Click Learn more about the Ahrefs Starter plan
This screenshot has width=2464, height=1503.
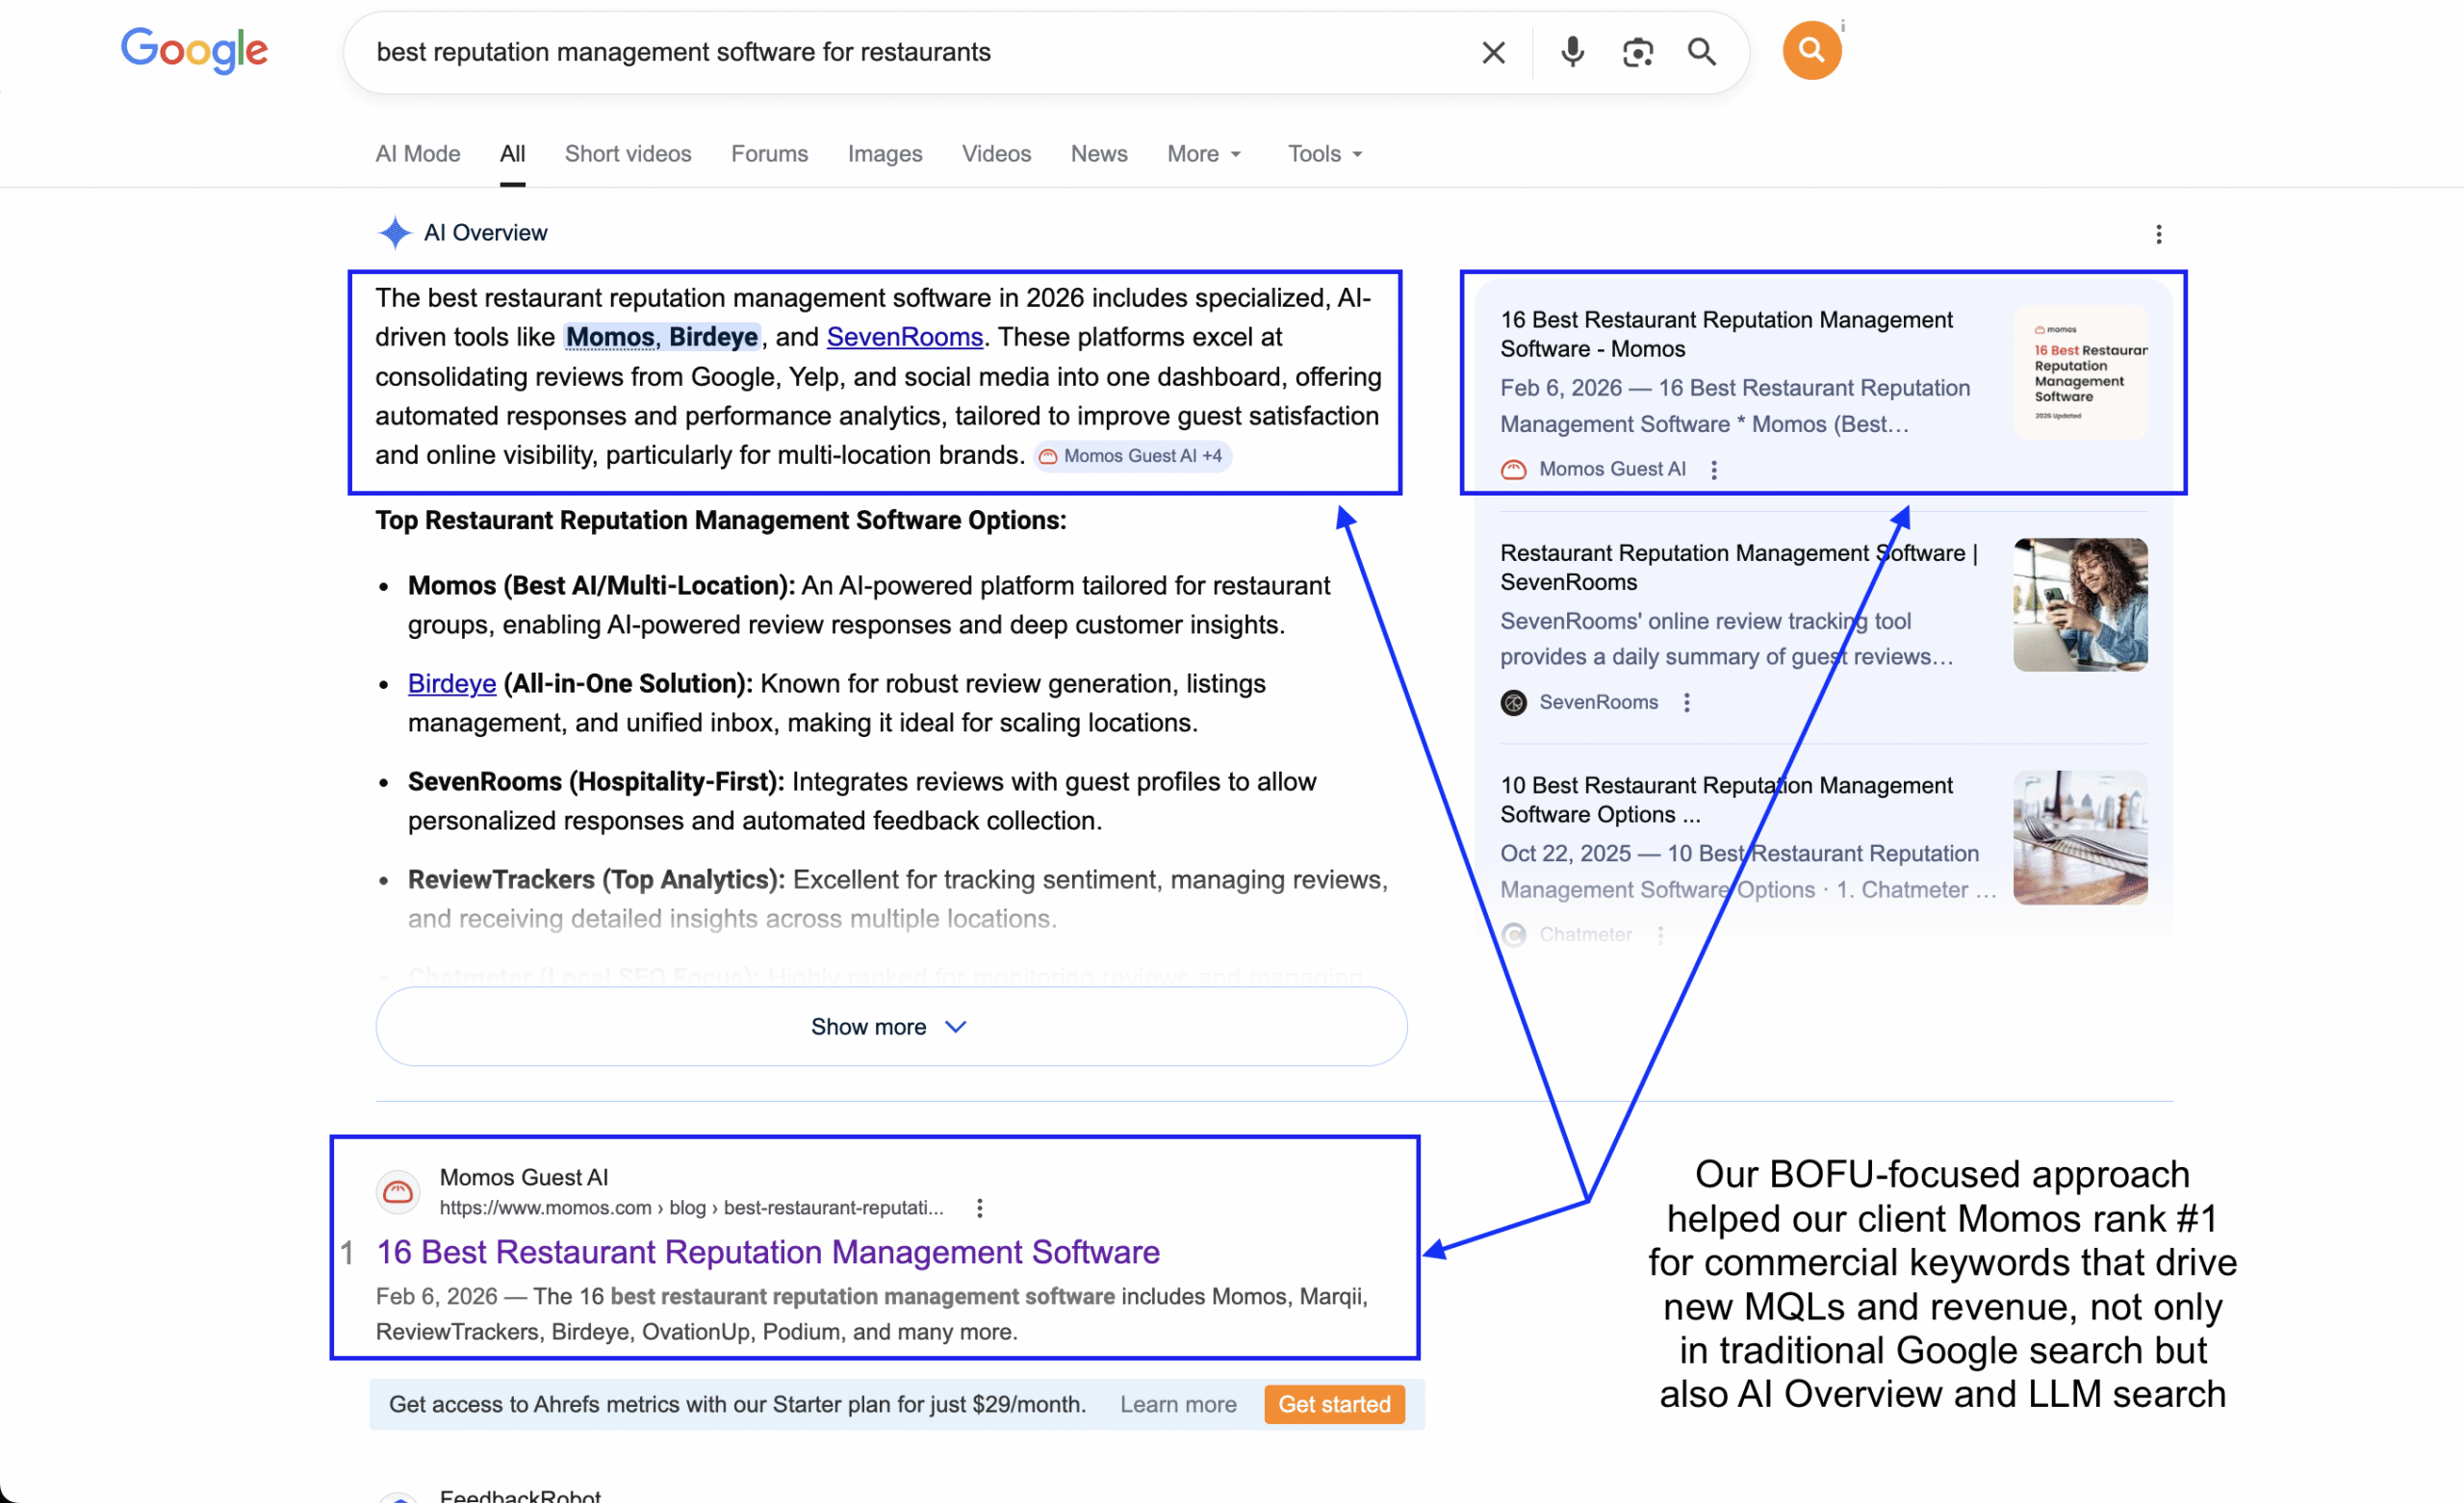(1178, 1404)
